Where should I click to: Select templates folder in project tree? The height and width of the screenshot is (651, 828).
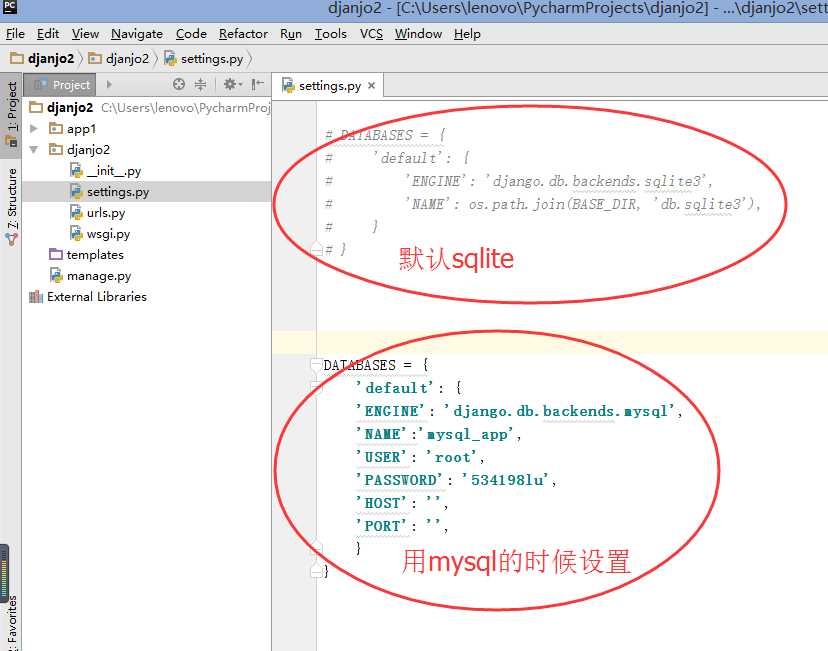[x=147, y=254]
